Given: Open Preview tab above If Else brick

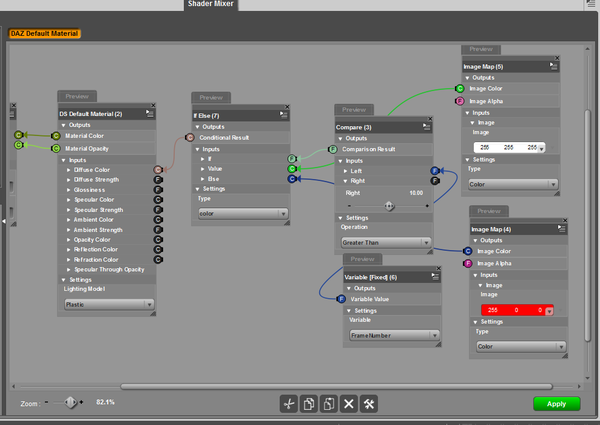Looking at the screenshot, I should point(211,98).
